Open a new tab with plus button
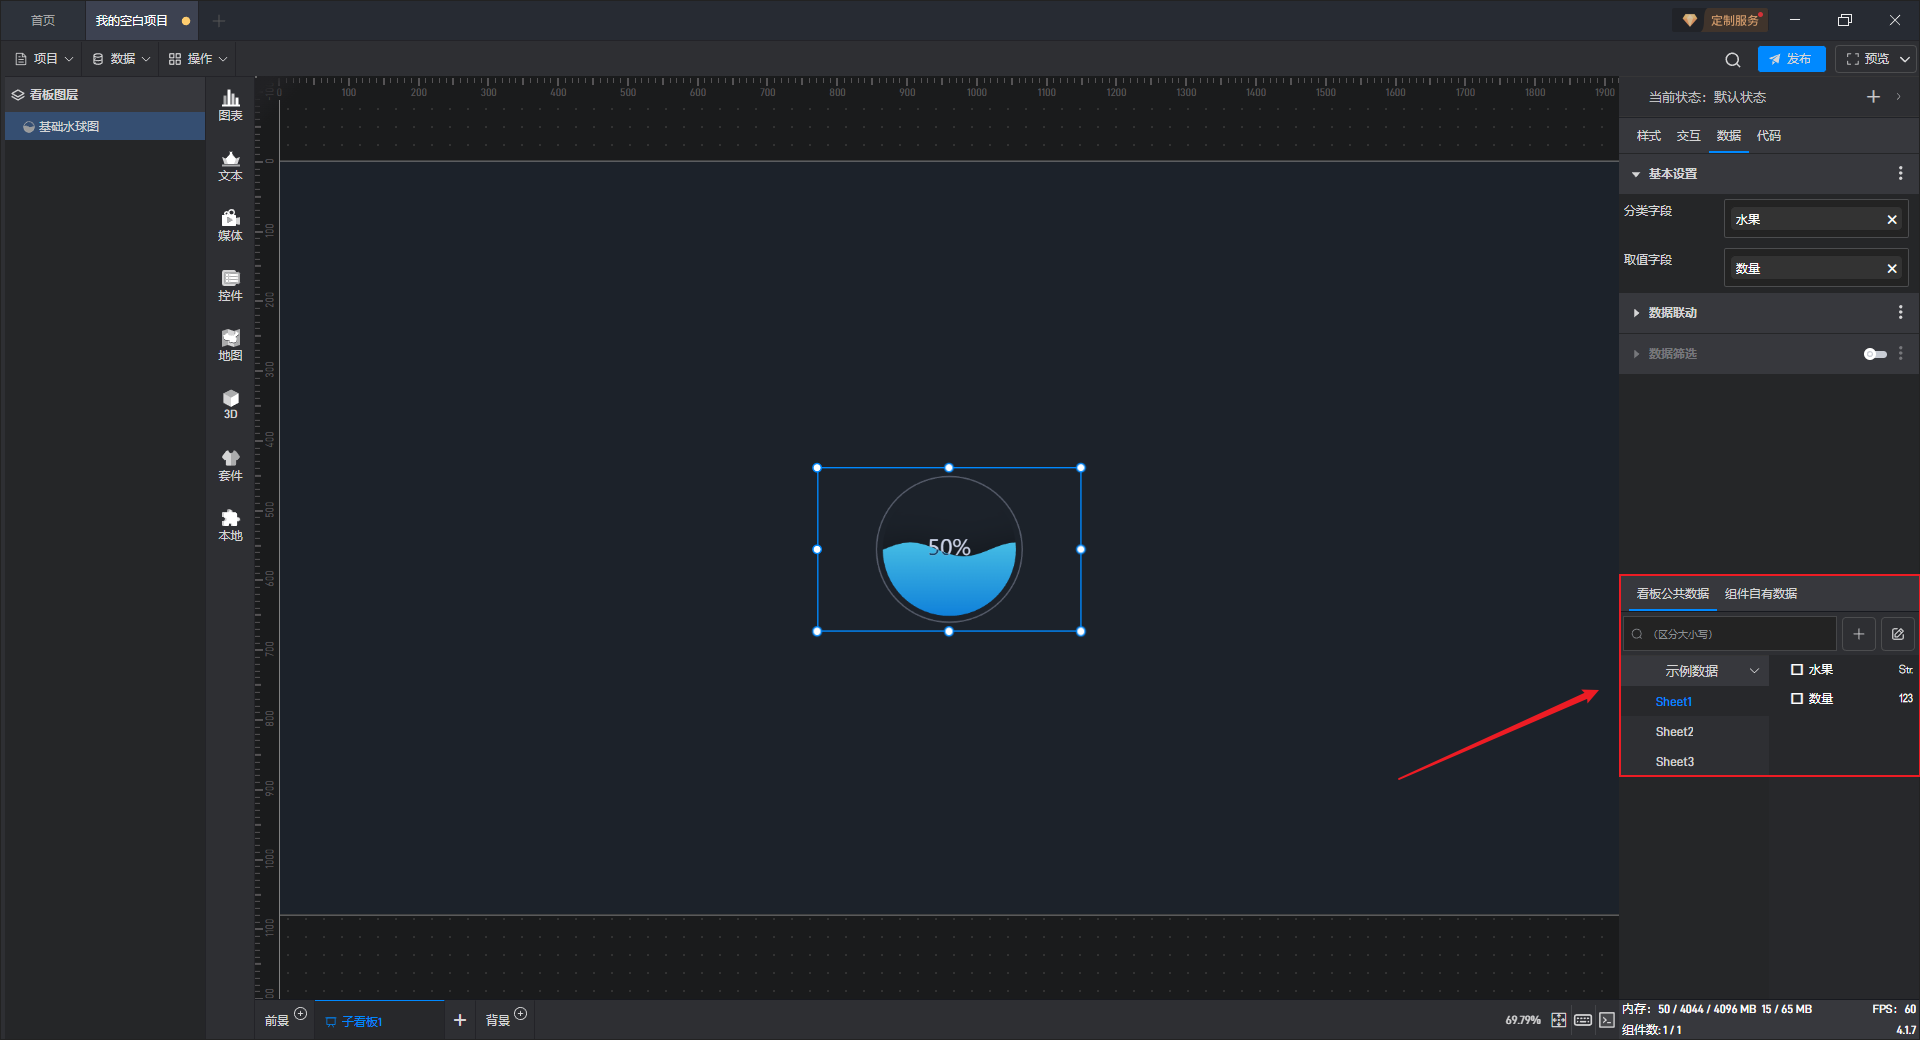 219,20
